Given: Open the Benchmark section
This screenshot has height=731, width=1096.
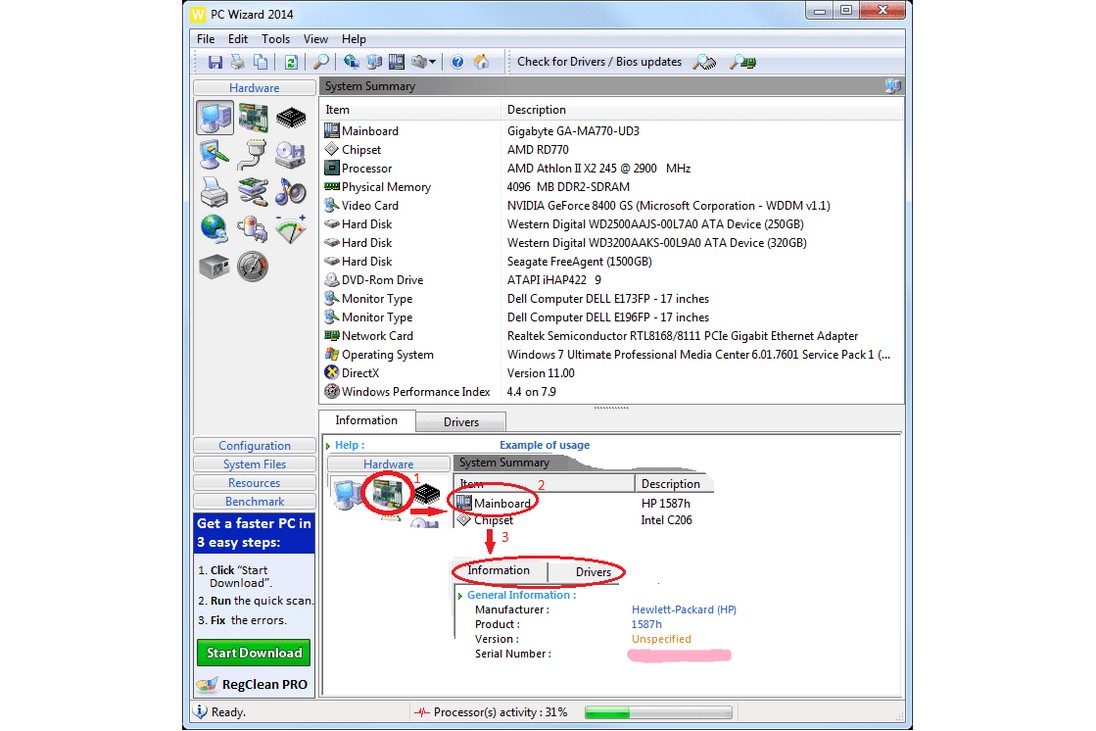Looking at the screenshot, I should point(254,501).
